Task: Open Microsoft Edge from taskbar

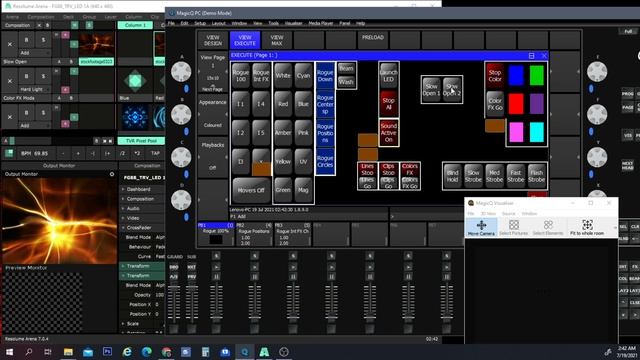Action: [x=147, y=351]
